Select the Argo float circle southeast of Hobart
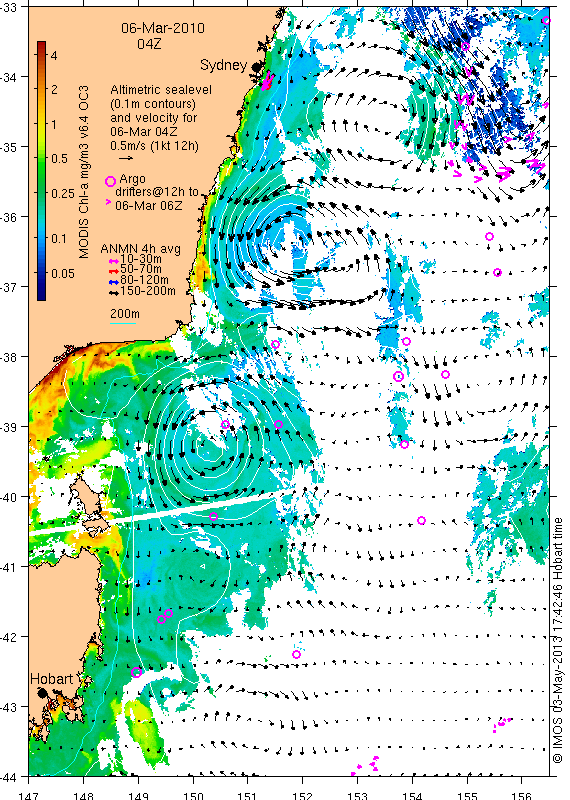Screen dimensions: 570x800 136,672
